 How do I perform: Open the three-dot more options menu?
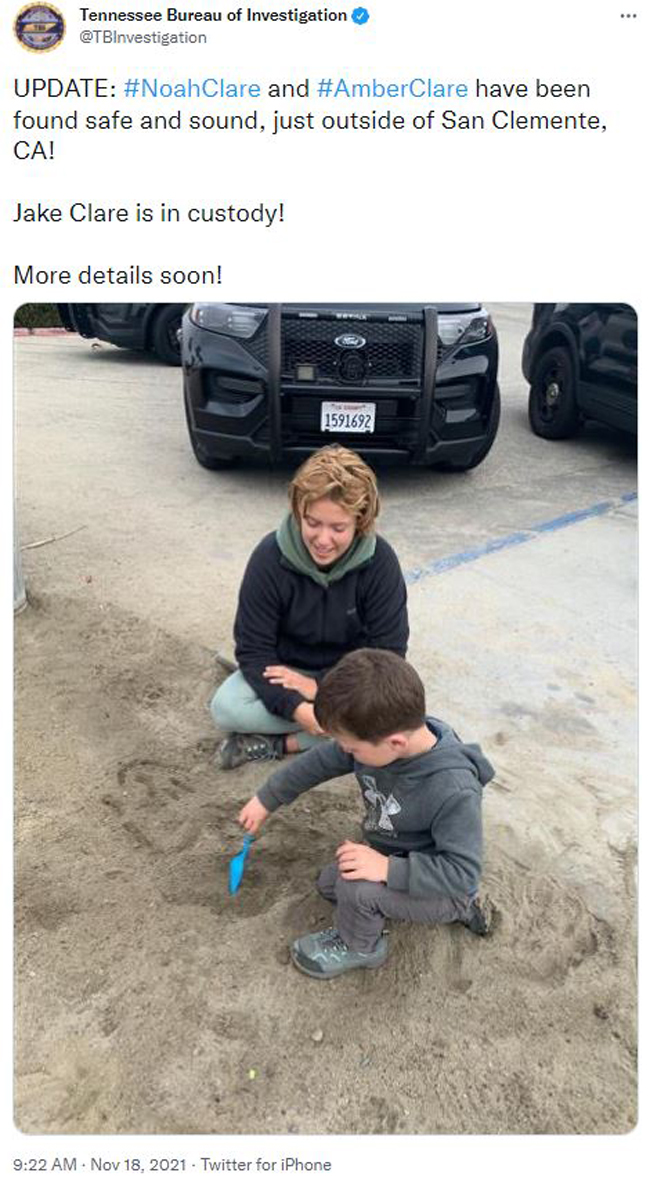pos(628,16)
